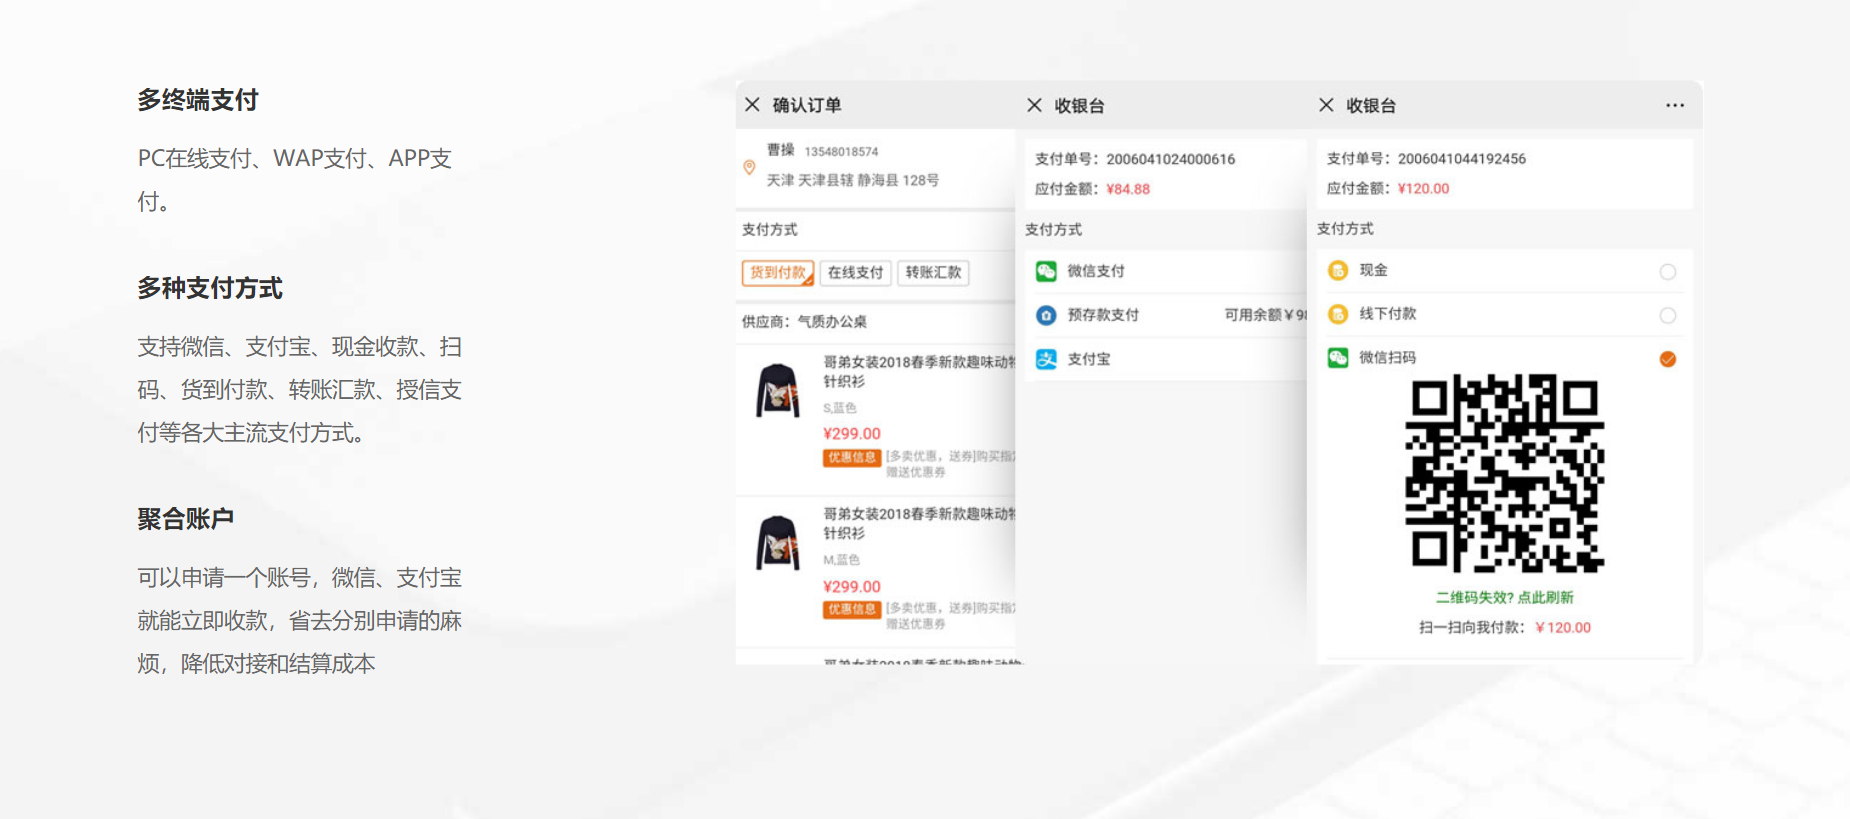Click the 现金 coin icon
1850x819 pixels.
(1338, 270)
